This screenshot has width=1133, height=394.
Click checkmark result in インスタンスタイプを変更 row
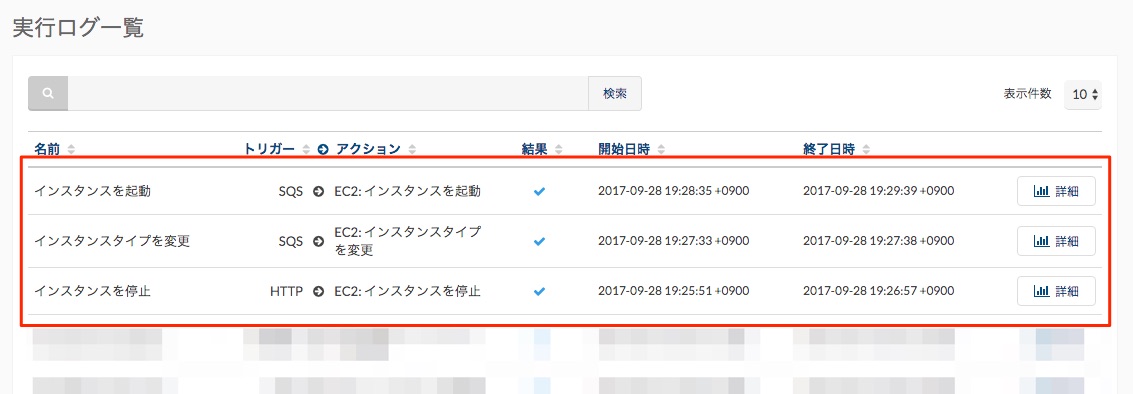point(539,241)
